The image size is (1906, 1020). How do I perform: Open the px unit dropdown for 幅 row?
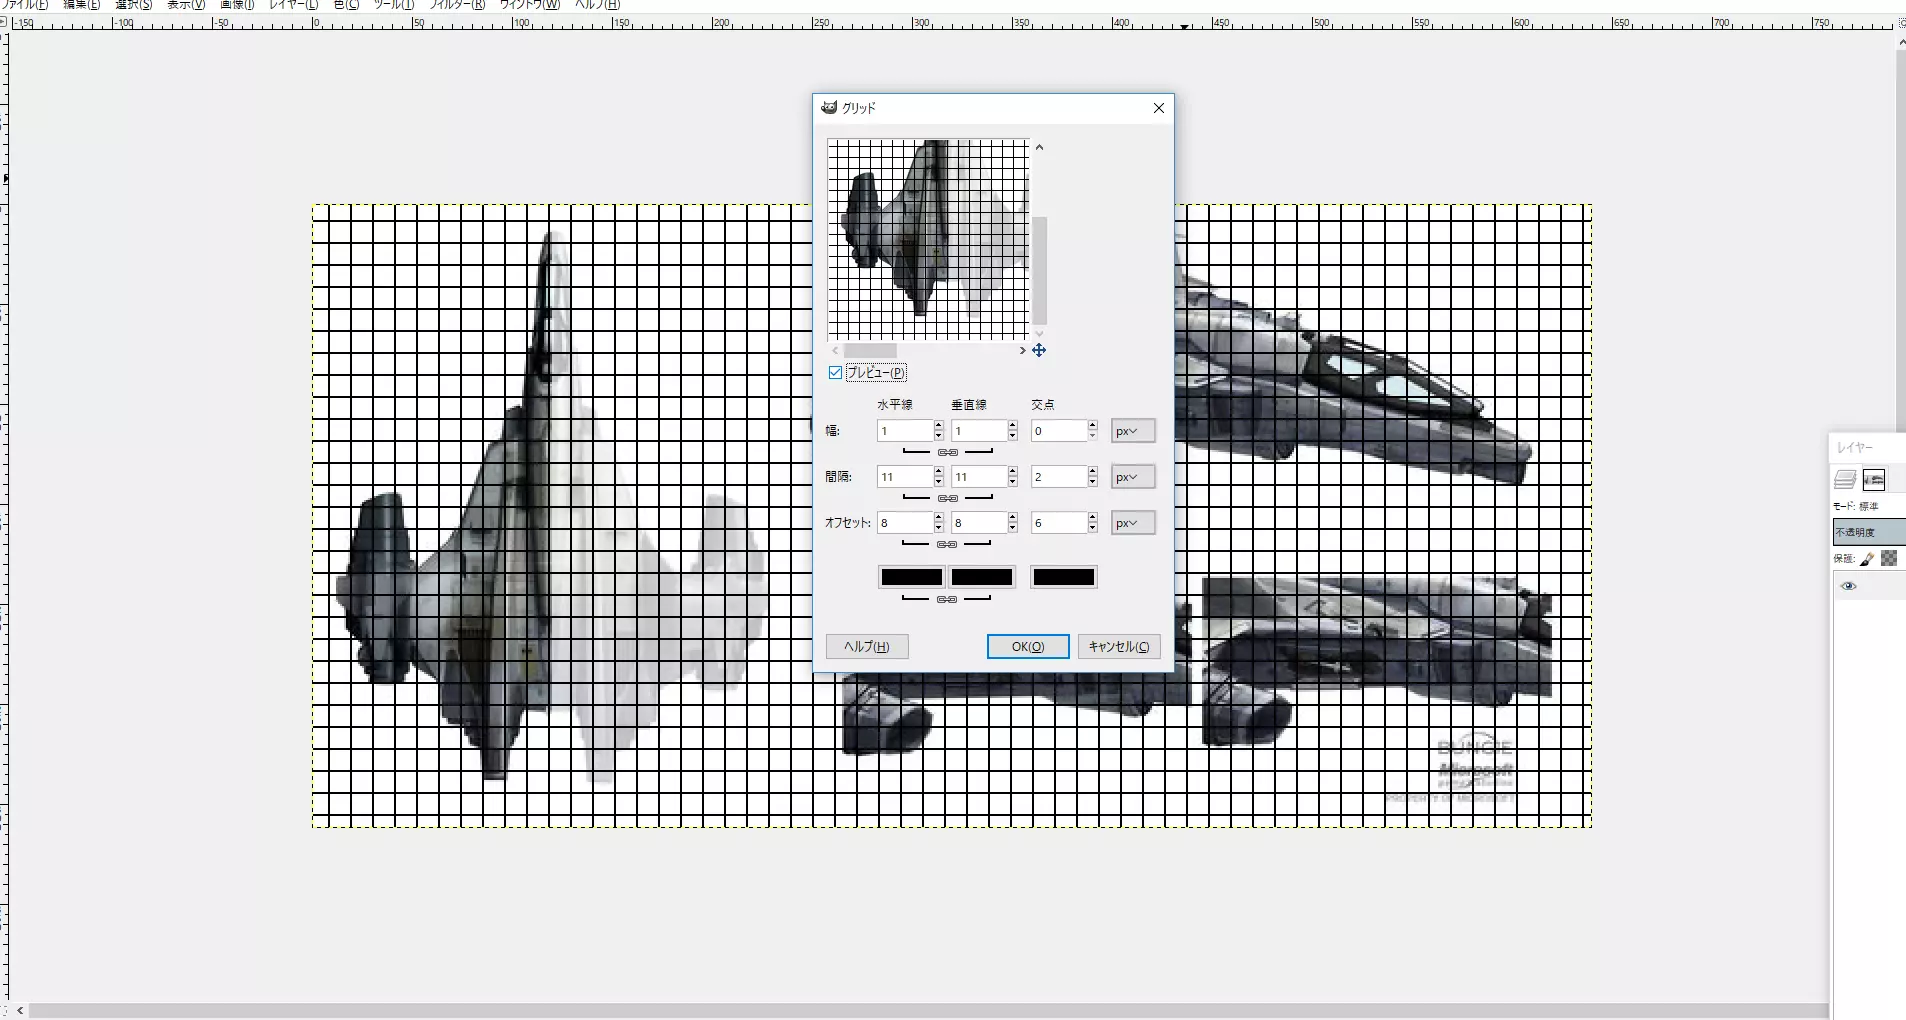pyautogui.click(x=1132, y=431)
